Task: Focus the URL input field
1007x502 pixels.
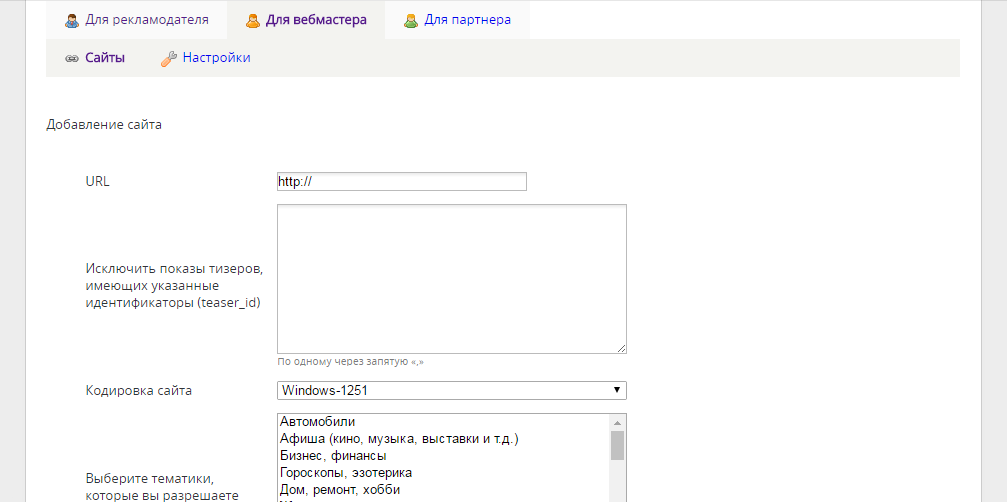Action: click(x=401, y=182)
